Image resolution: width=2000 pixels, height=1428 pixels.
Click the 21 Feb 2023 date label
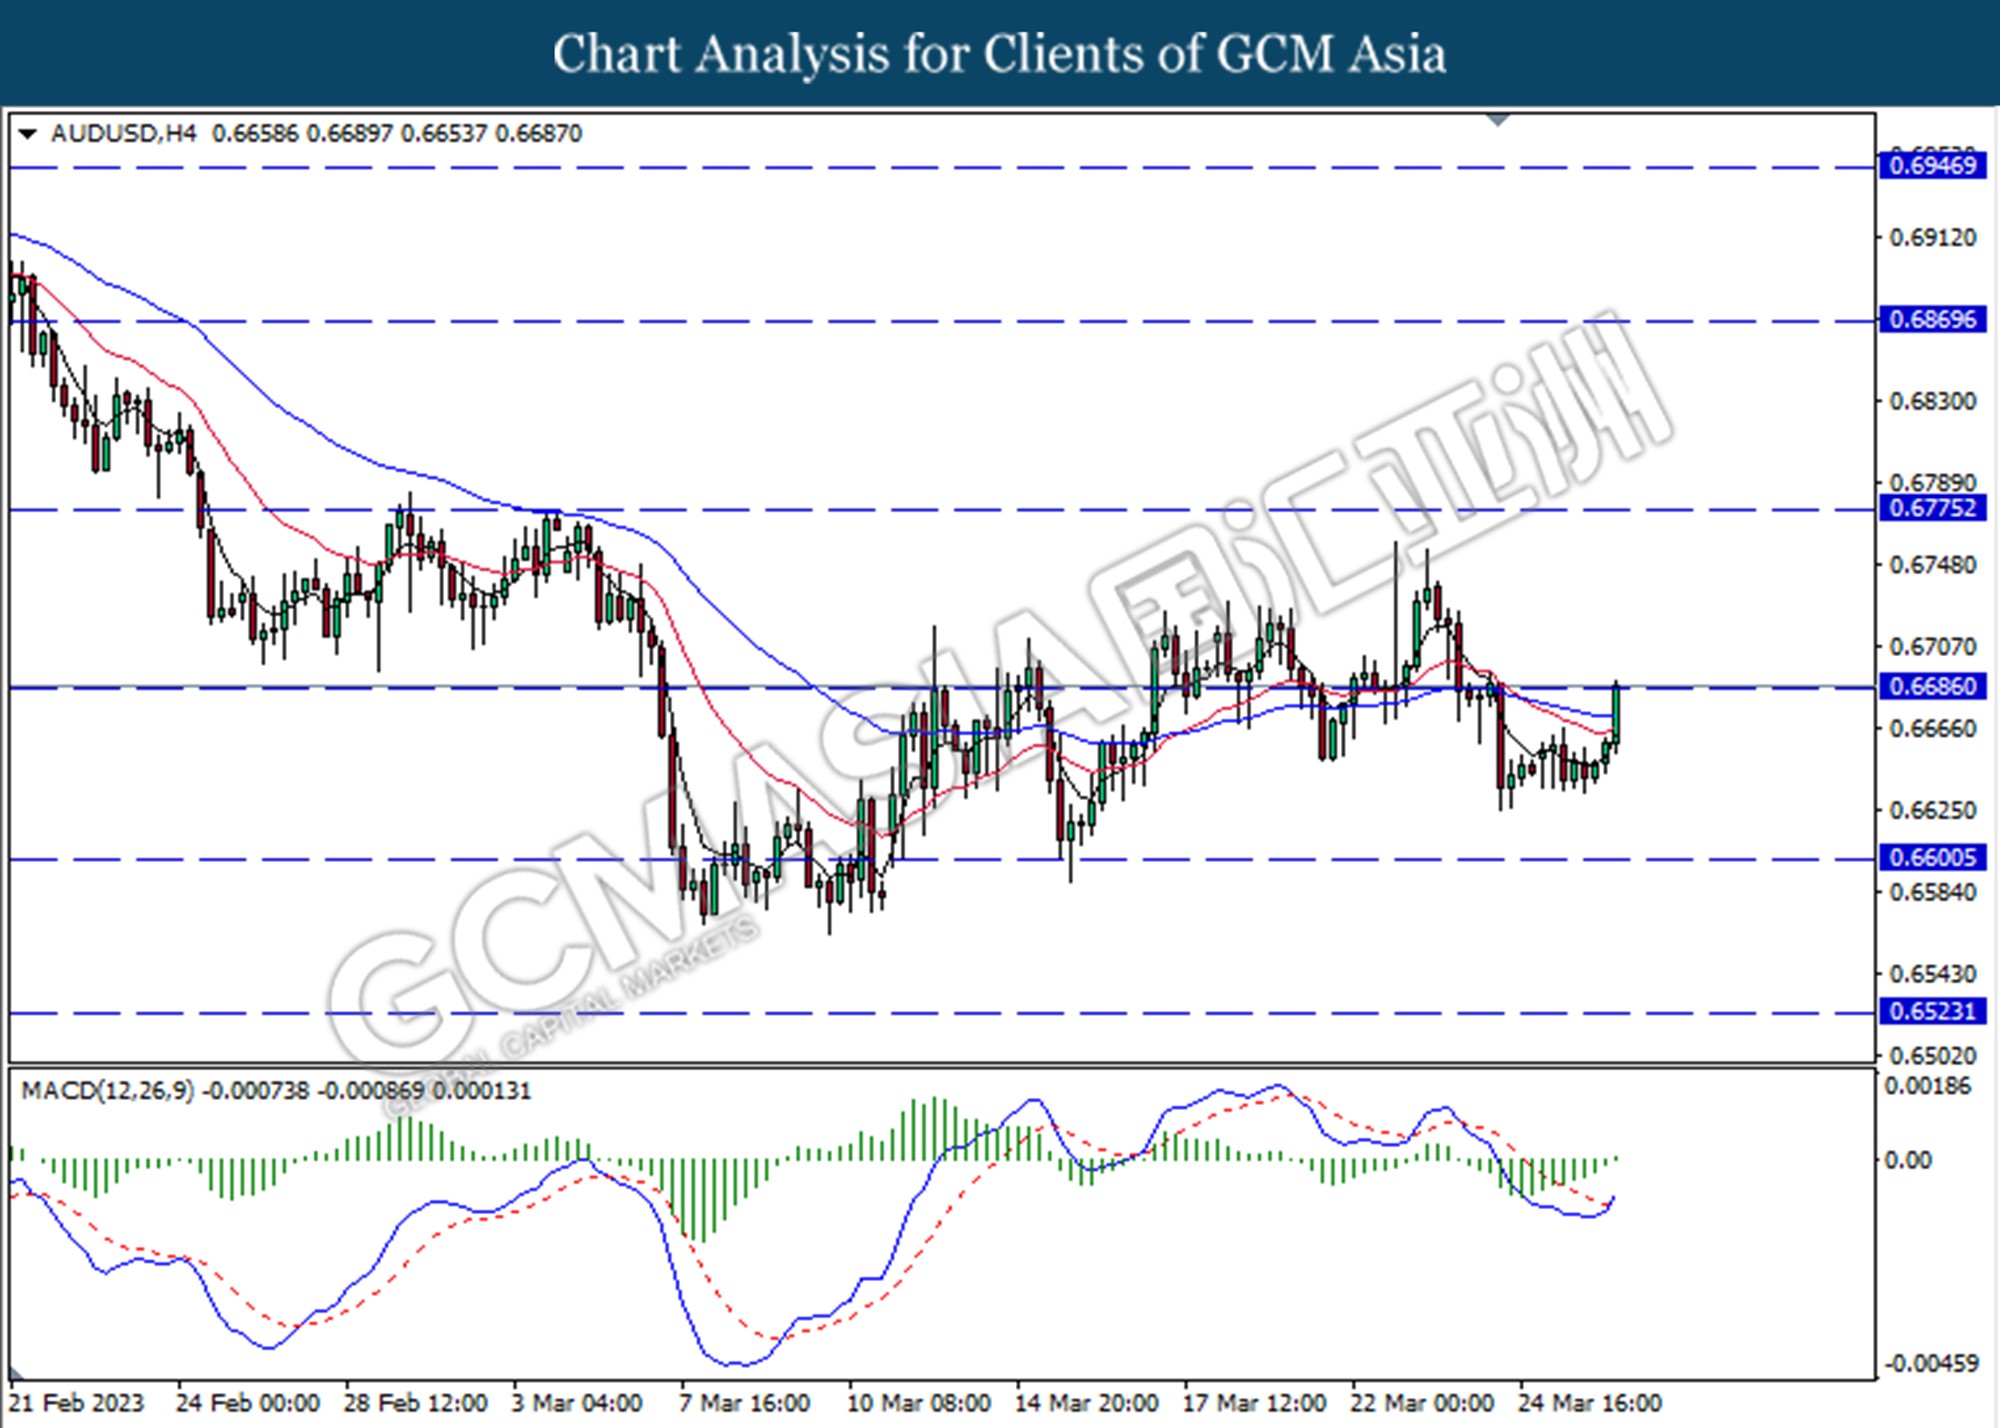(x=77, y=1403)
